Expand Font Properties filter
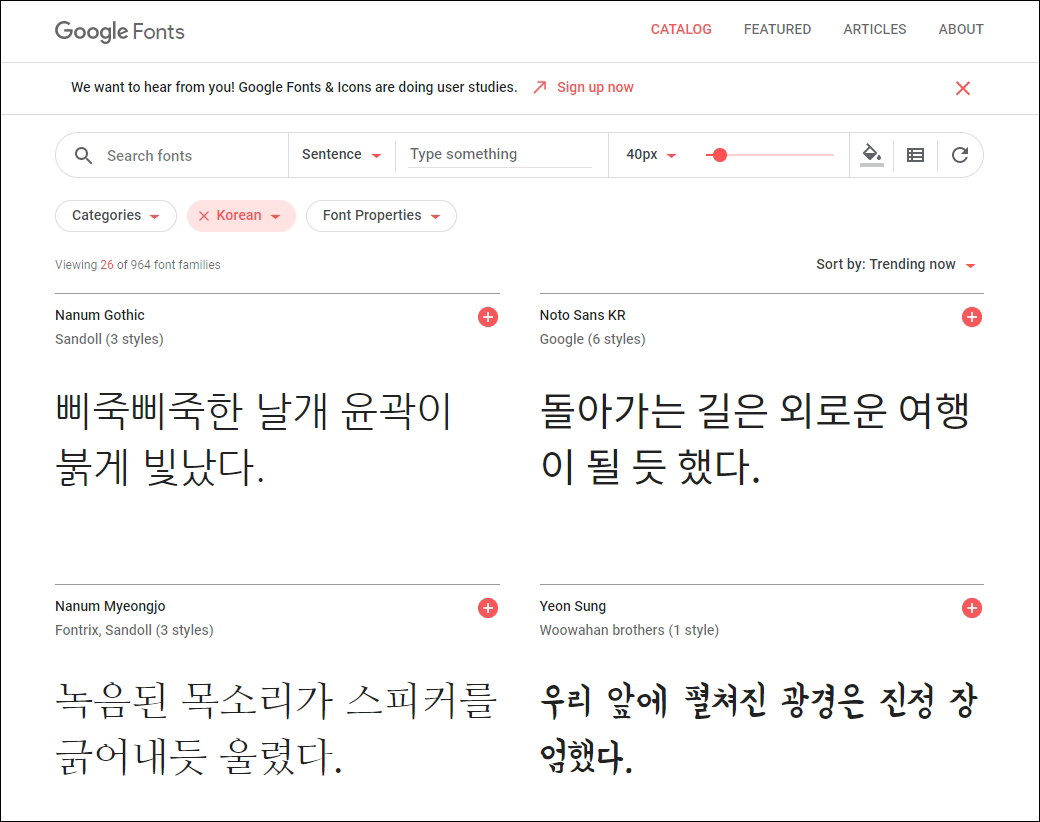Screen dimensions: 1040x822 click(x=381, y=216)
